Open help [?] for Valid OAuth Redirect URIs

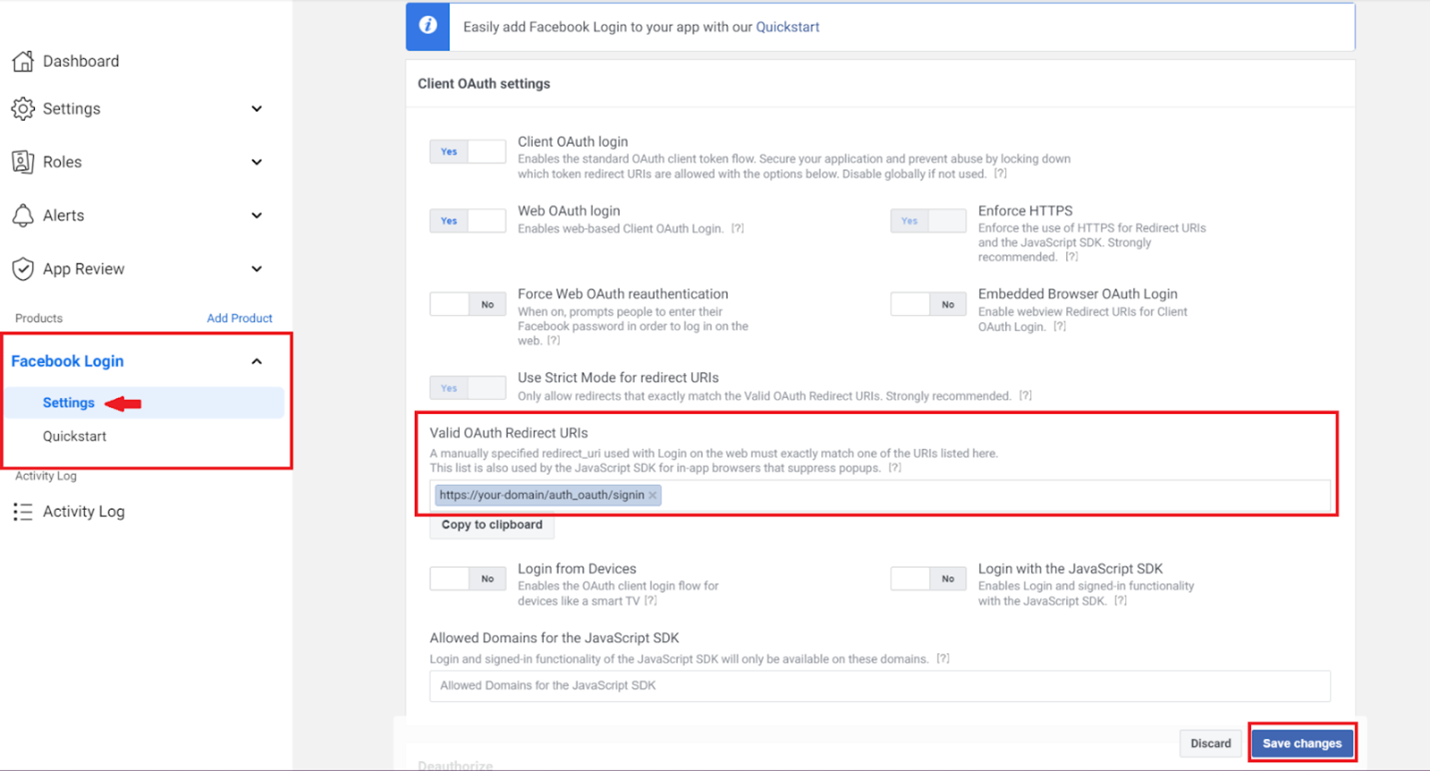[x=895, y=467]
